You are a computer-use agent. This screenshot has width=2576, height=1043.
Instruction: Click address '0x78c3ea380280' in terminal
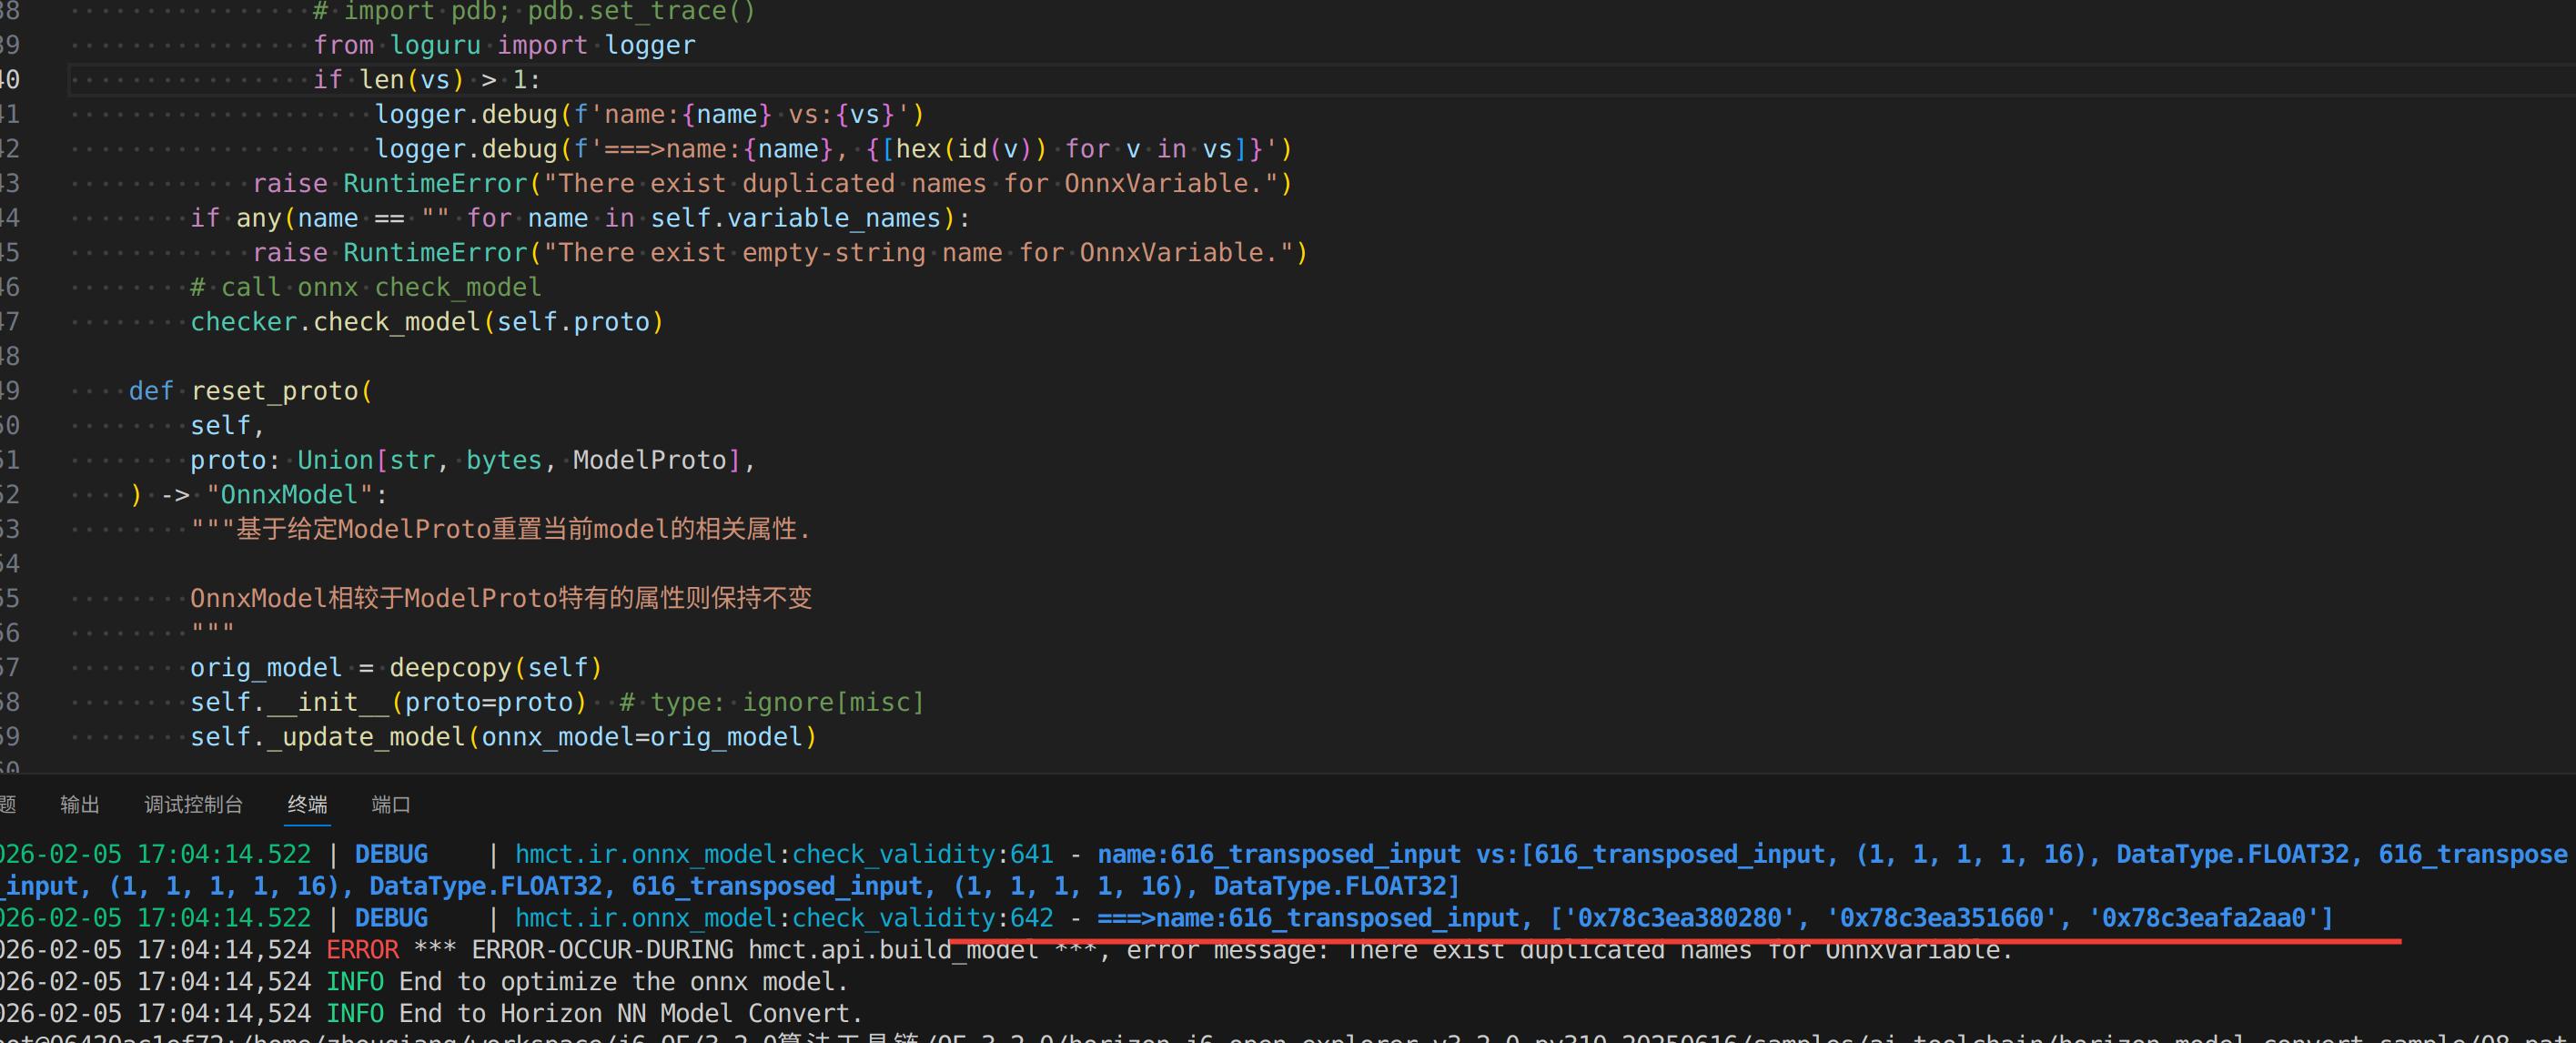click(x=1679, y=918)
